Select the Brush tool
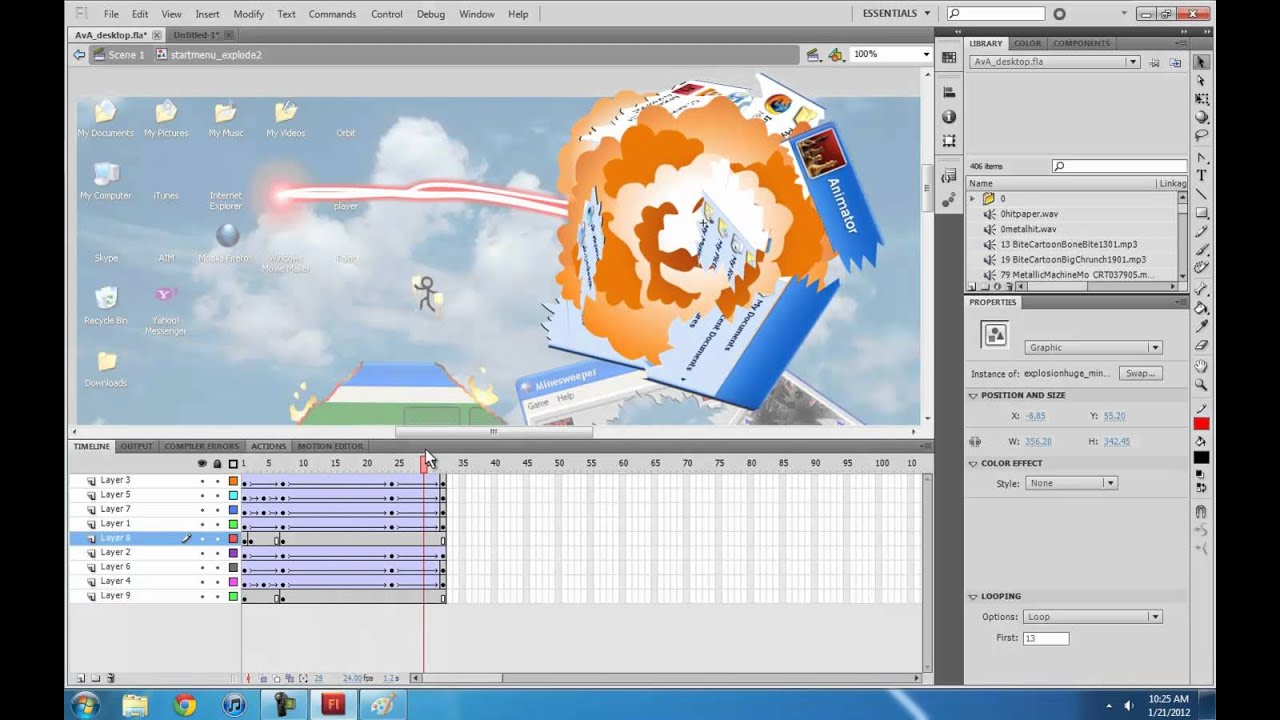Screen dimensions: 1280x720 tap(1201, 249)
